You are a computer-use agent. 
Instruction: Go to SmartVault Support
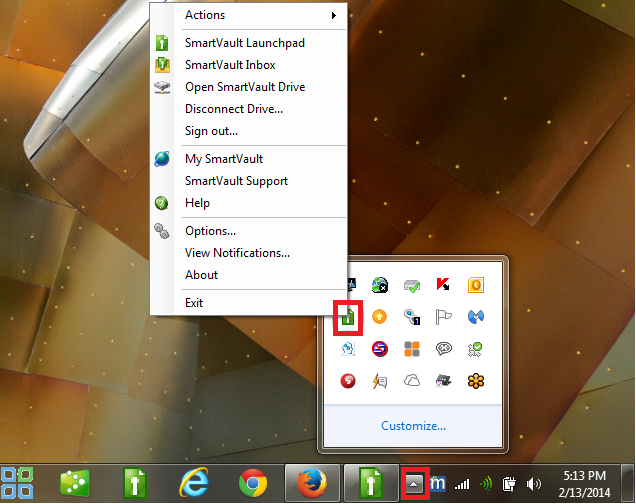pos(248,180)
